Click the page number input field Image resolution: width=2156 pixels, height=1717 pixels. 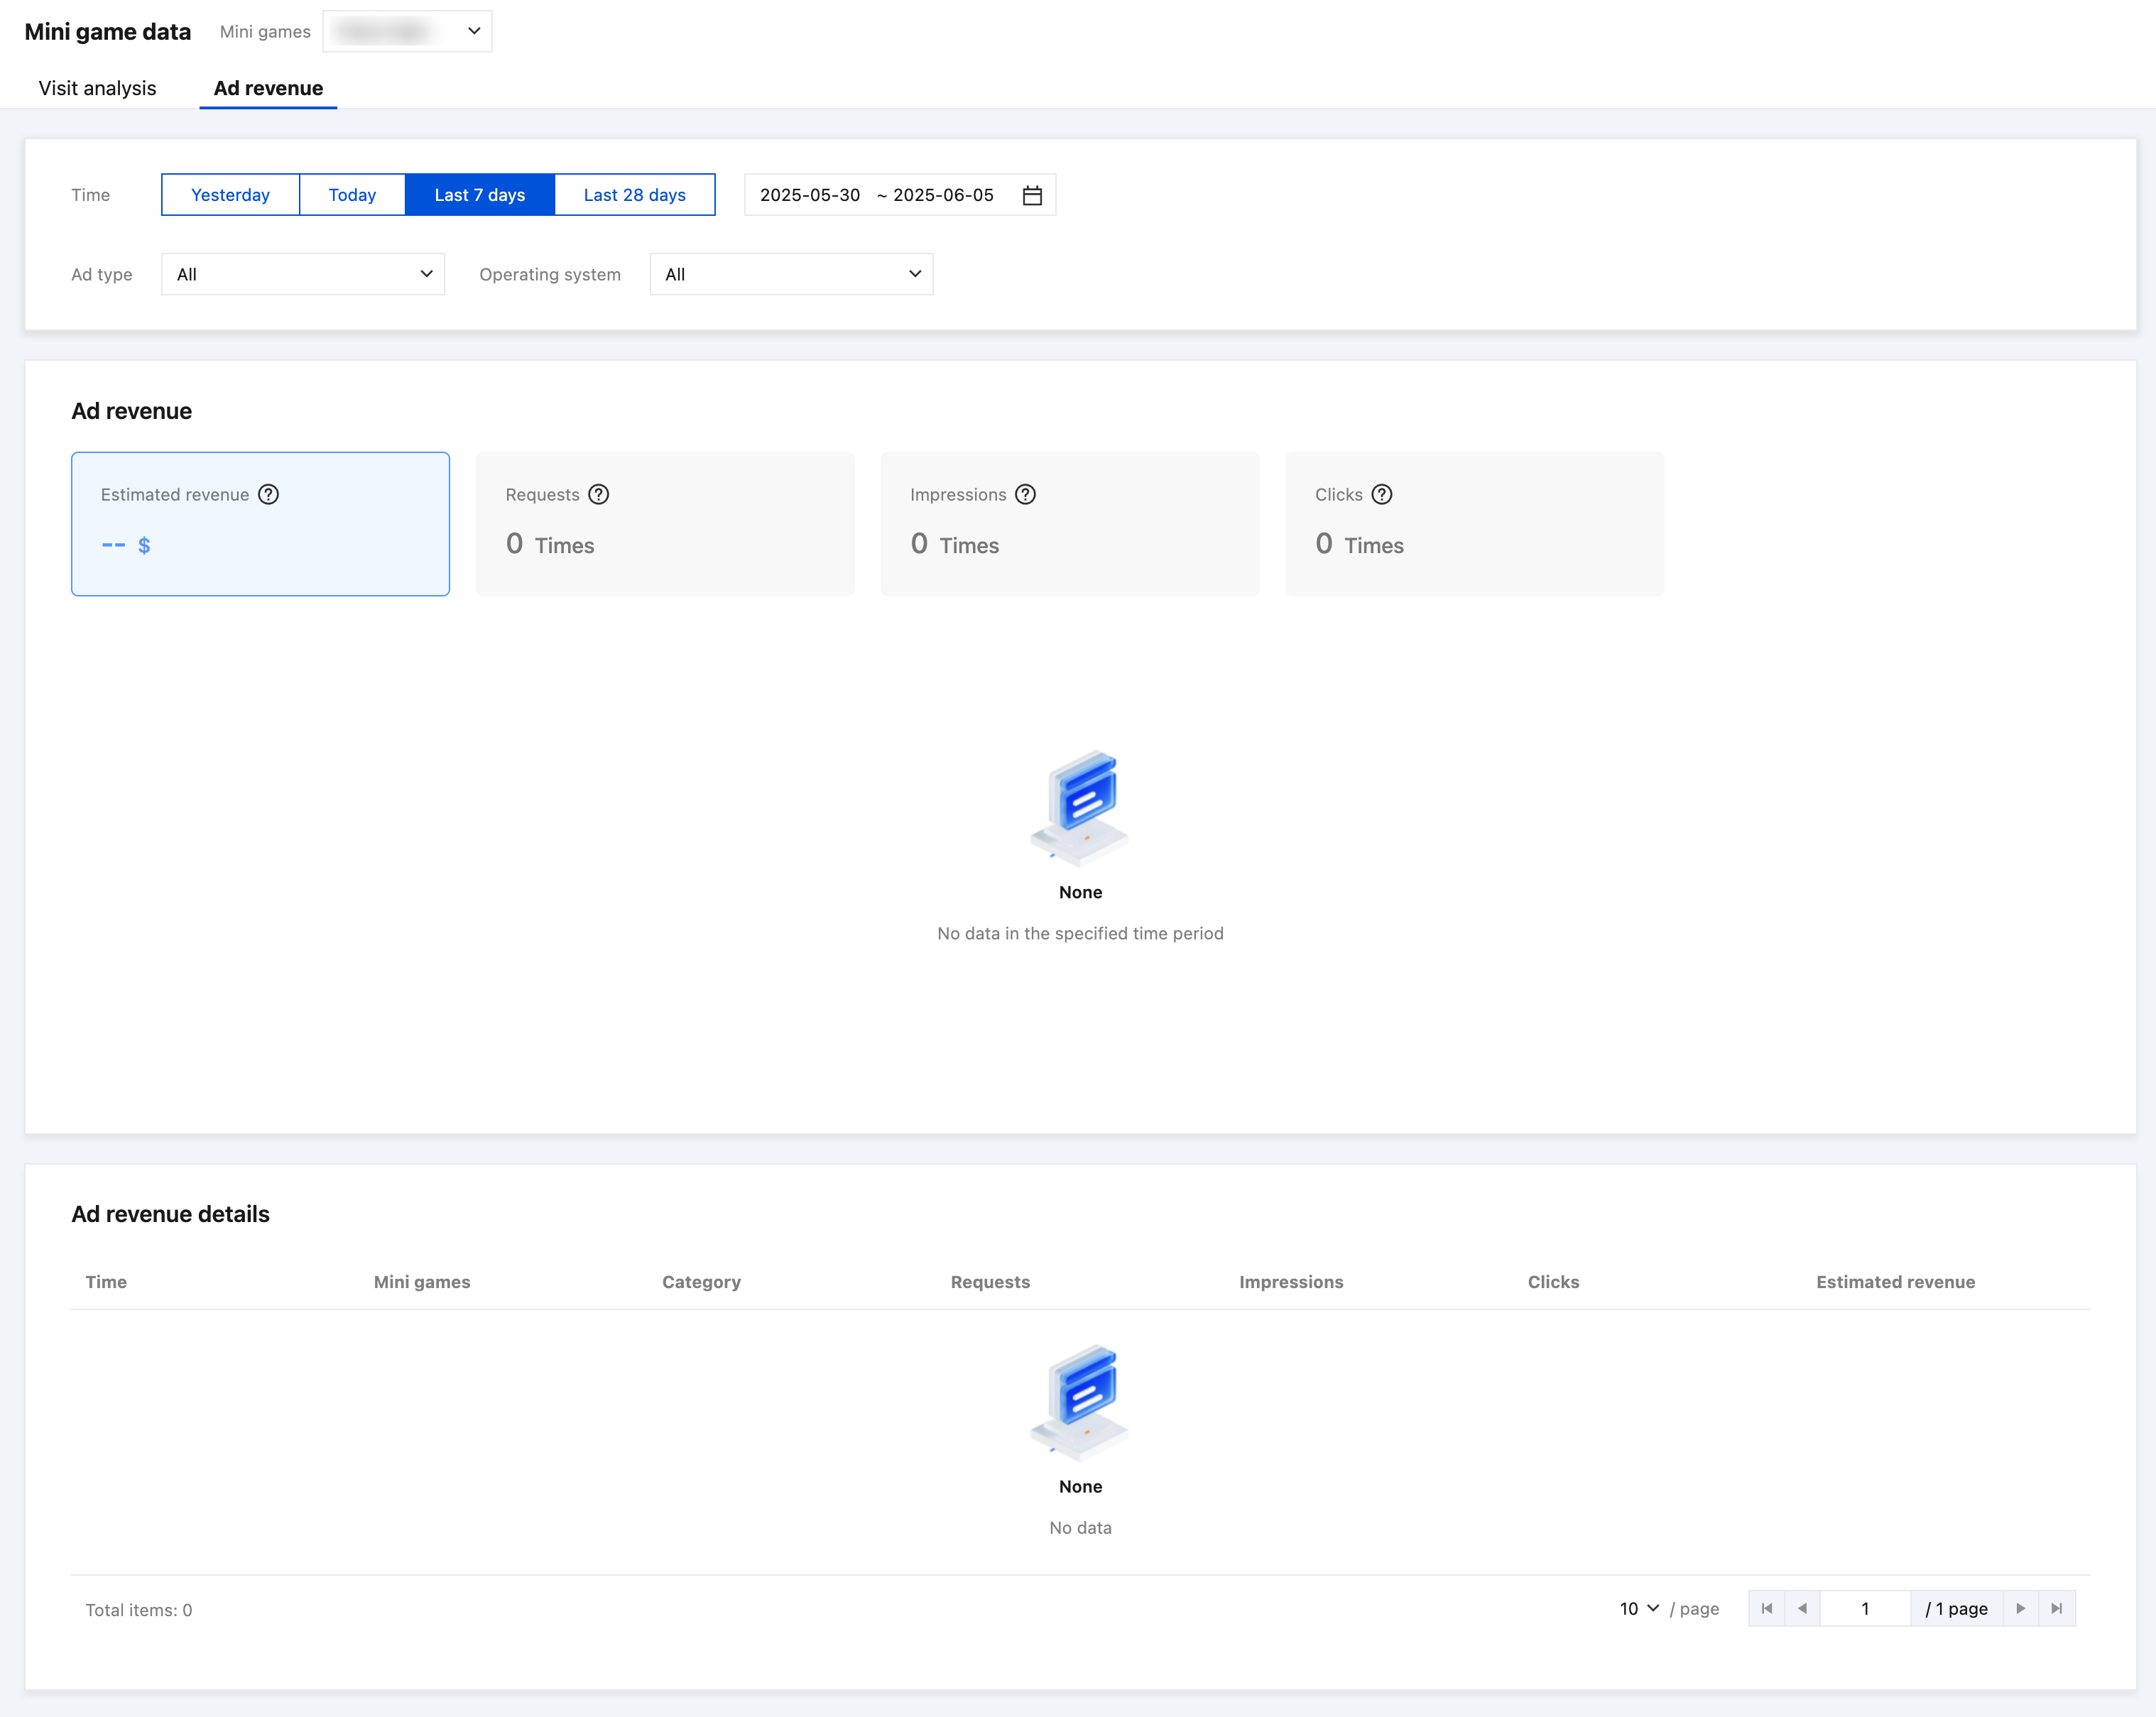1864,1608
